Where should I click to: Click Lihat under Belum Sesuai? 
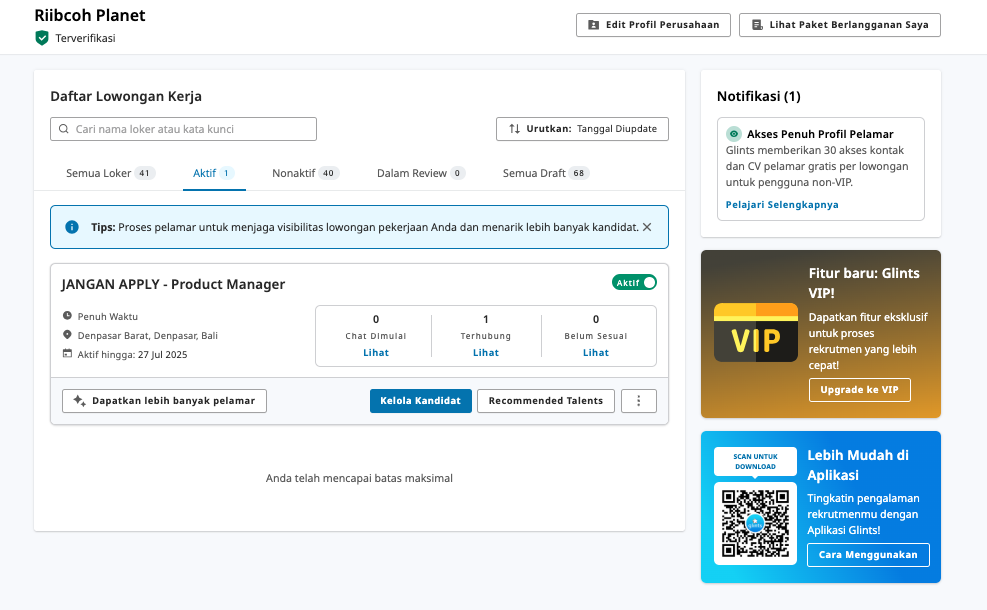pos(595,353)
